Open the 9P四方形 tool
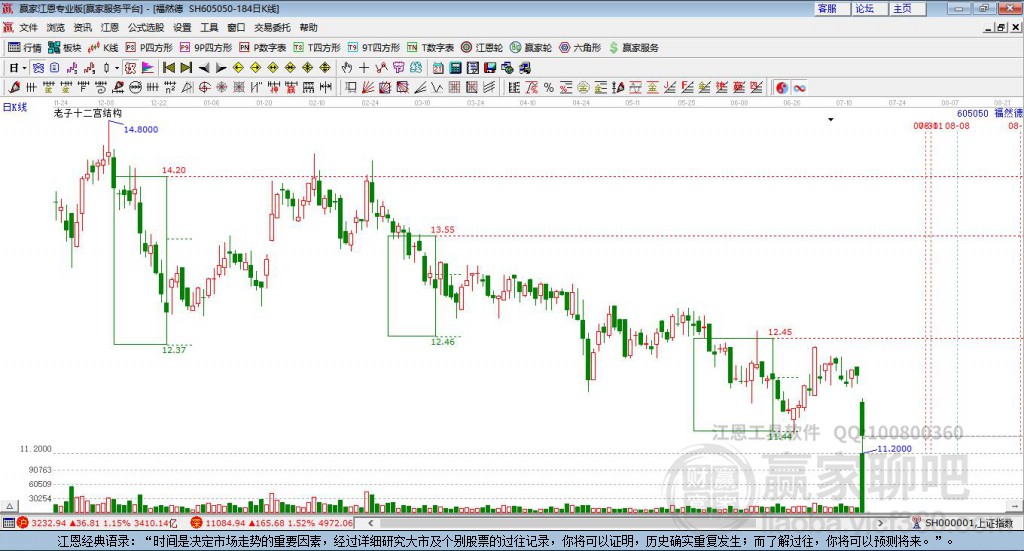 coord(206,48)
